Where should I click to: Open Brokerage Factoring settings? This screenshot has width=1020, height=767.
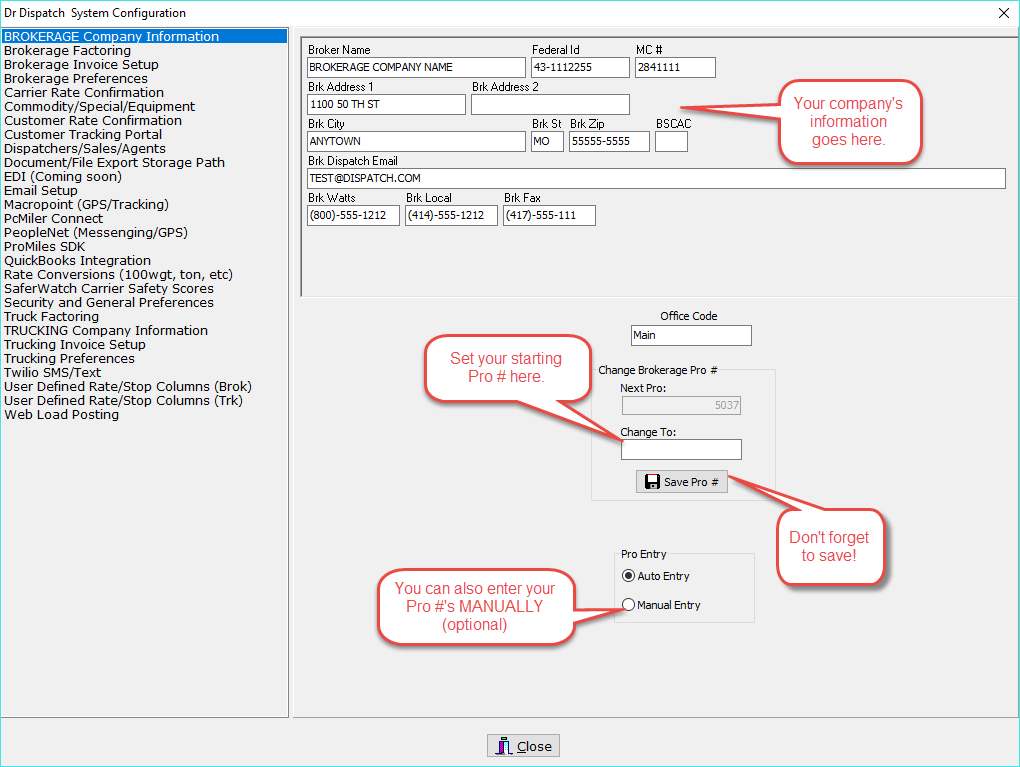point(67,51)
